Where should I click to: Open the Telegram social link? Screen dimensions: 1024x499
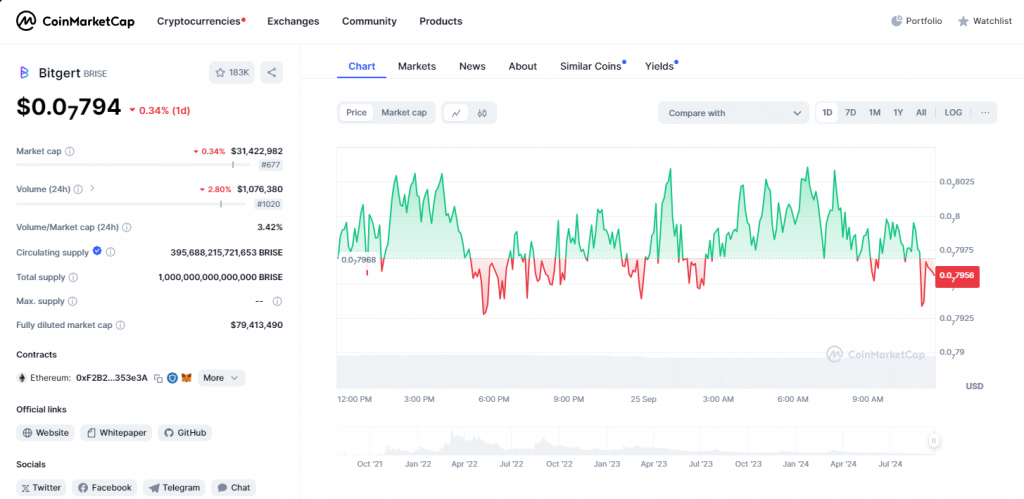click(x=174, y=487)
